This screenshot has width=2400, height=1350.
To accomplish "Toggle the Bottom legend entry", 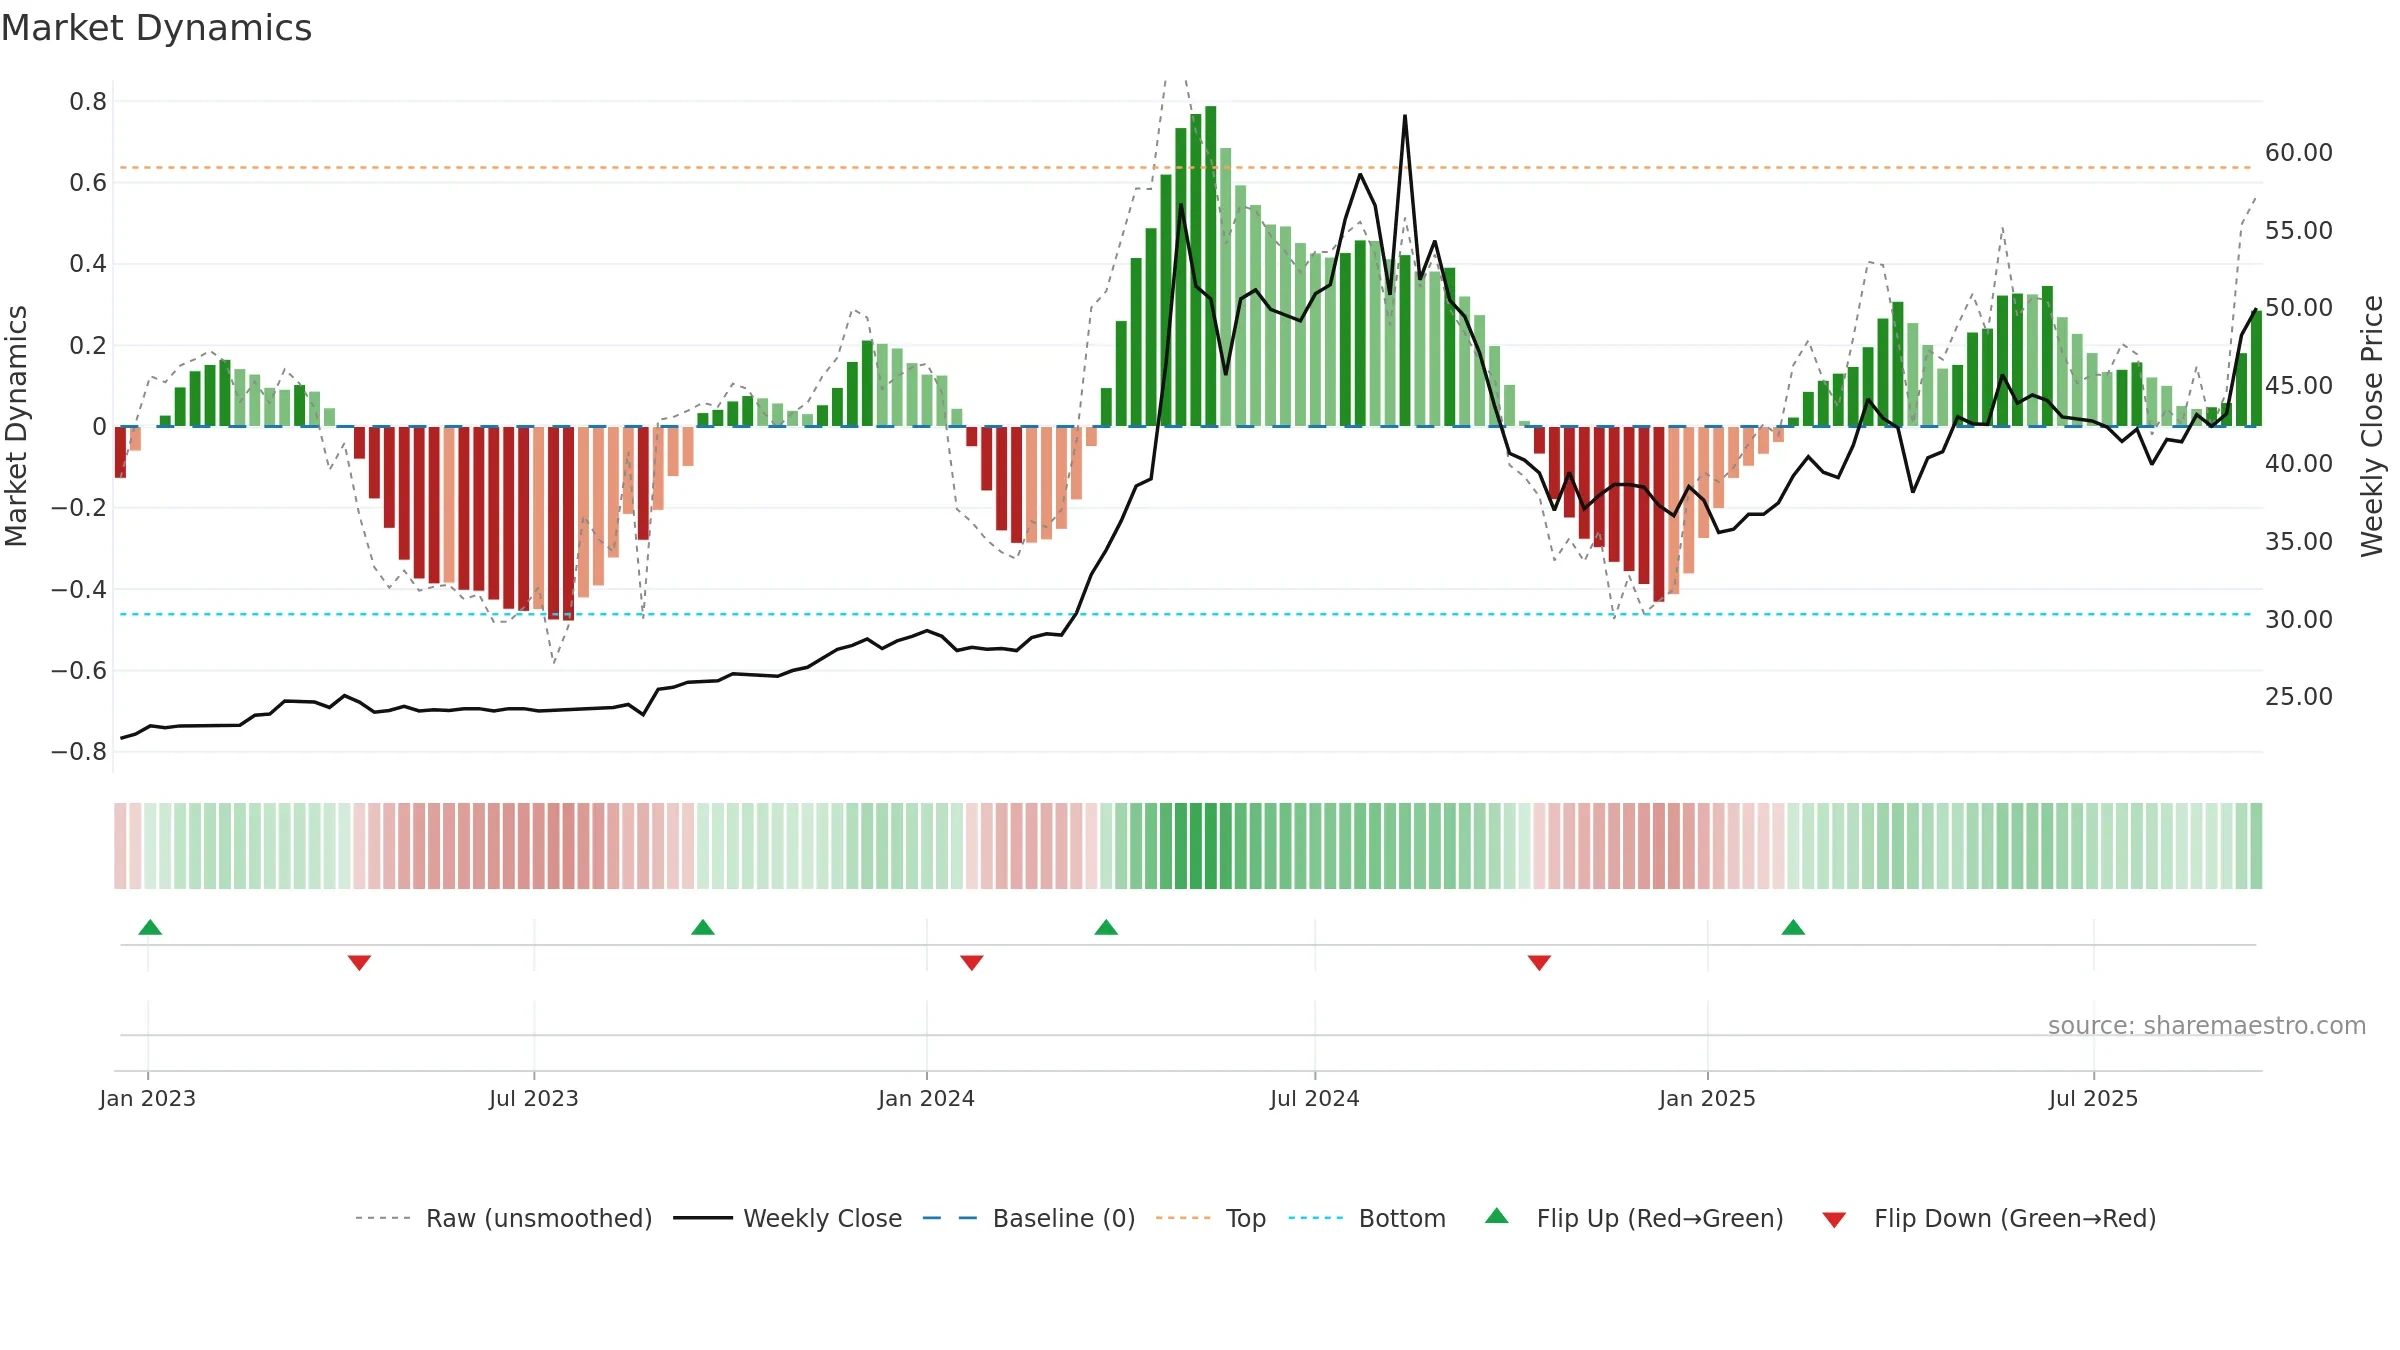I will (x=1367, y=1218).
